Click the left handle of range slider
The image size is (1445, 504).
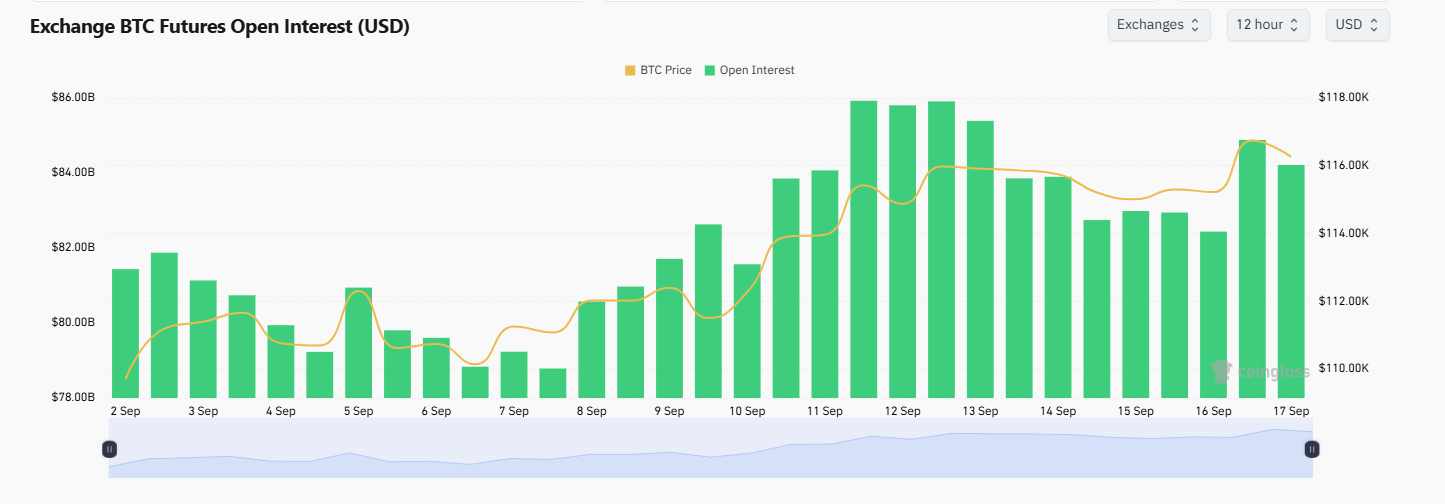(x=110, y=449)
